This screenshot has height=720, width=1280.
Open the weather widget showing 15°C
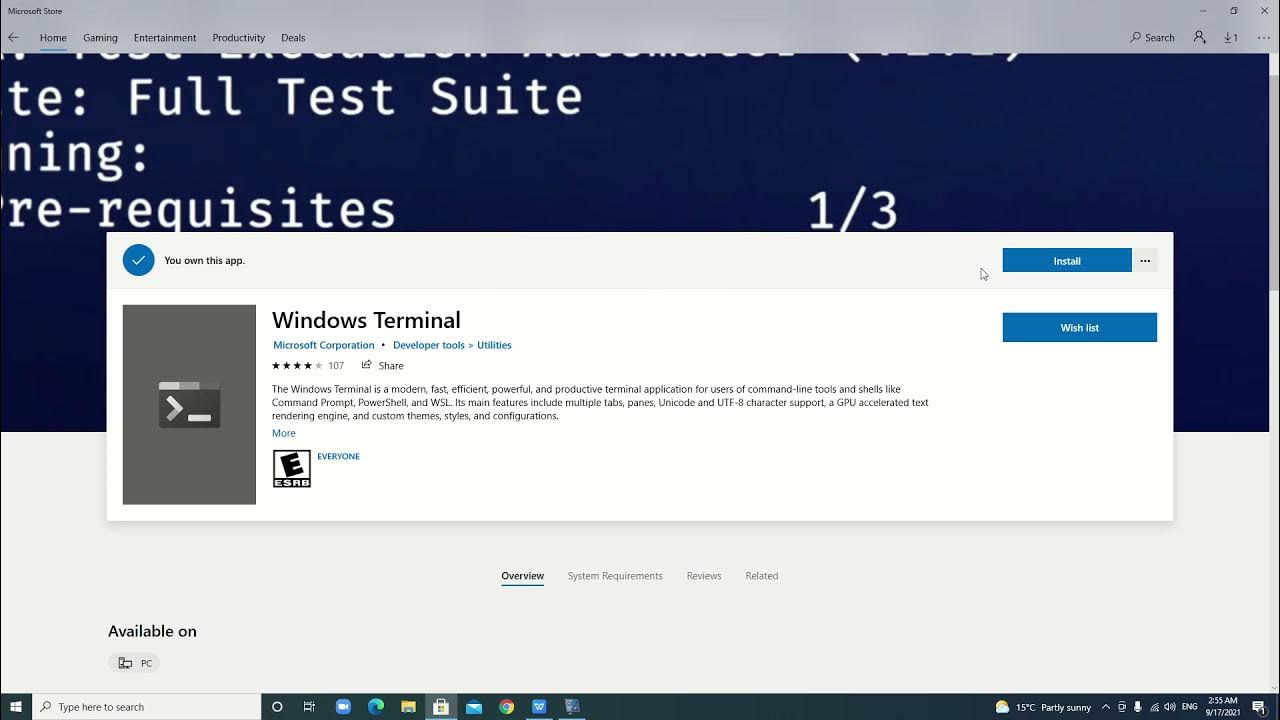(x=1043, y=707)
